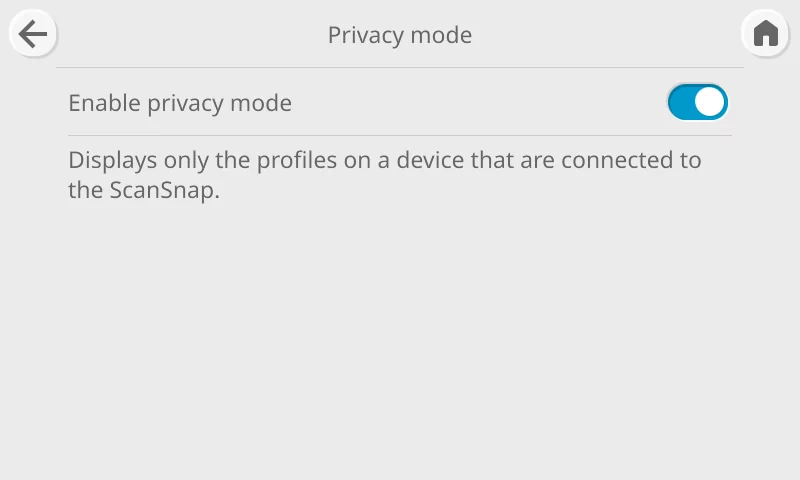Click the white knob of the toggle
Image resolution: width=800 pixels, height=480 pixels.
pos(709,102)
